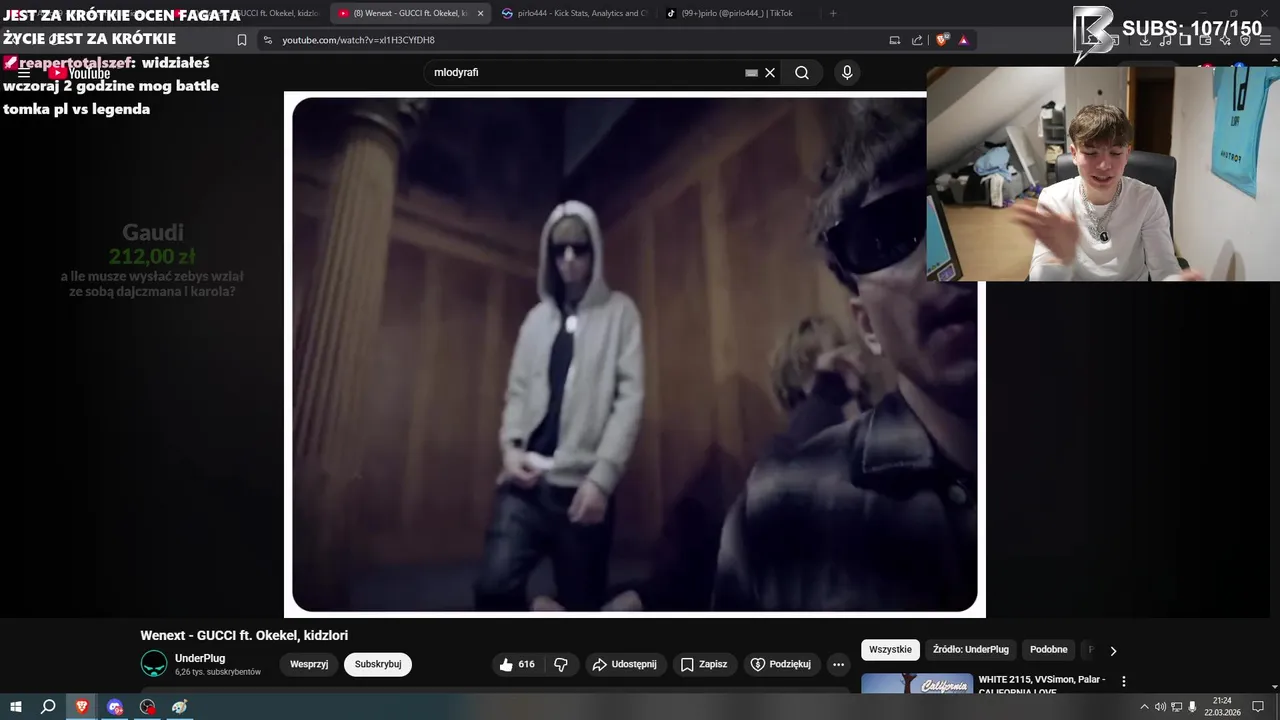
Task: Open WHITE 2115 California Love title
Action: point(1042,684)
